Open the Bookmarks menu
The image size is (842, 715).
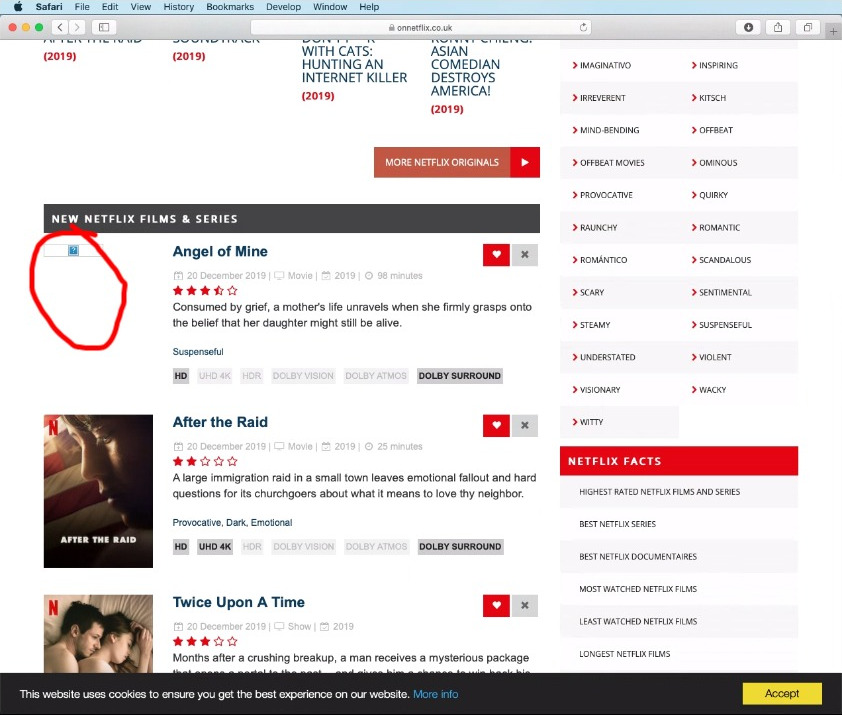(x=230, y=7)
